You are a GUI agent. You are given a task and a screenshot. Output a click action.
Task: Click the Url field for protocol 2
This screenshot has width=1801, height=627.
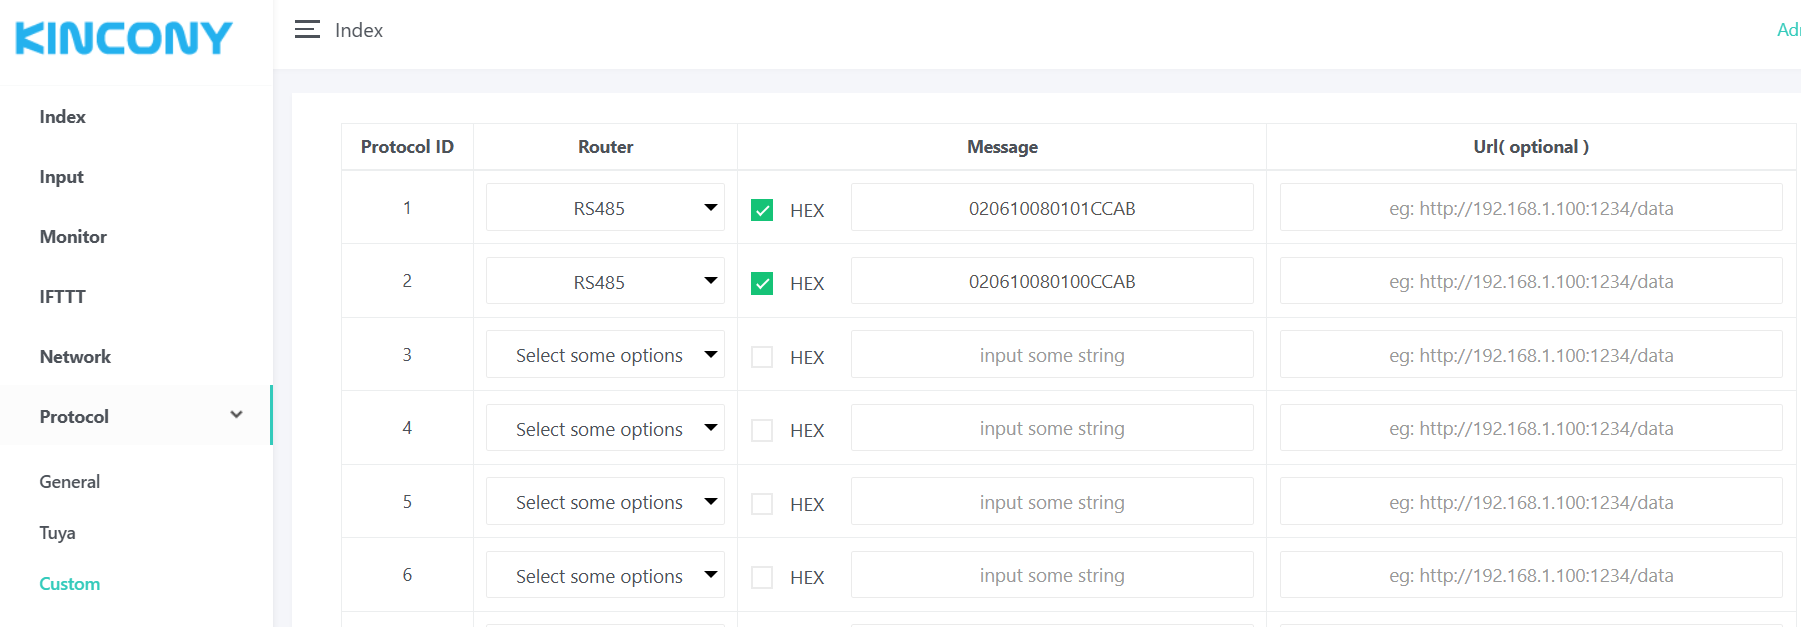tap(1530, 282)
